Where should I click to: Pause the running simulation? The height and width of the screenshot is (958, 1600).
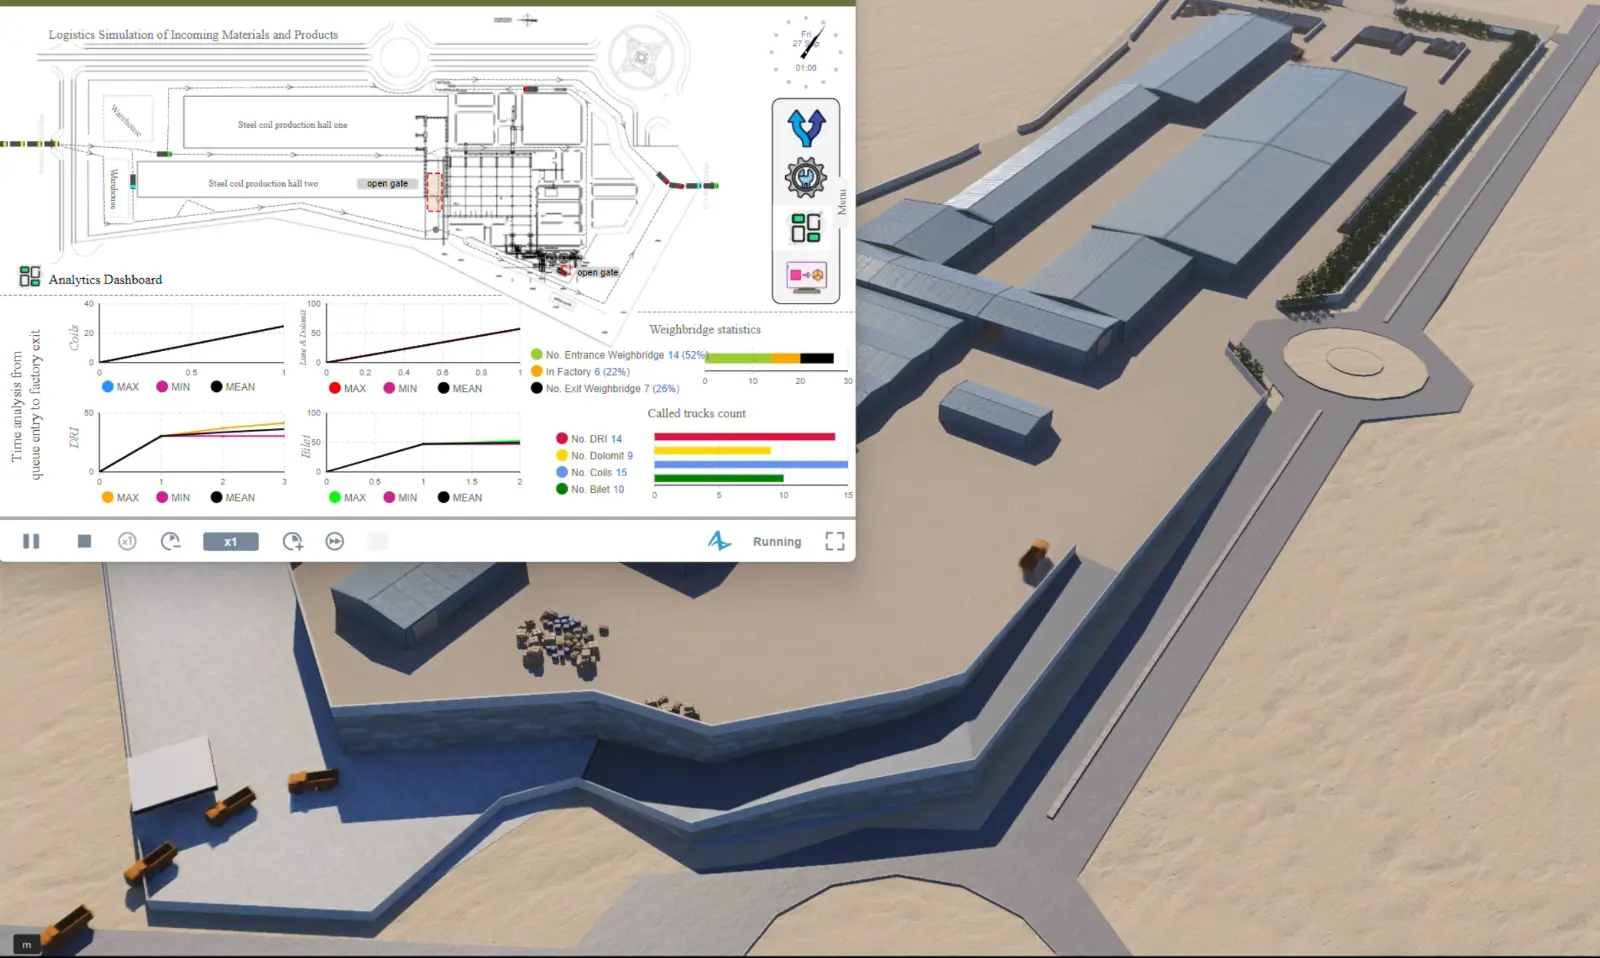click(31, 541)
